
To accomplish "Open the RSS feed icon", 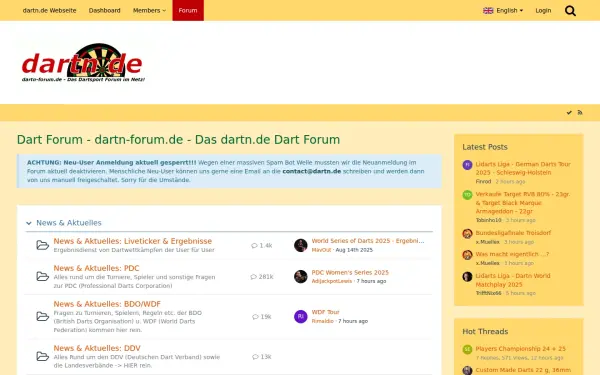I will [580, 112].
